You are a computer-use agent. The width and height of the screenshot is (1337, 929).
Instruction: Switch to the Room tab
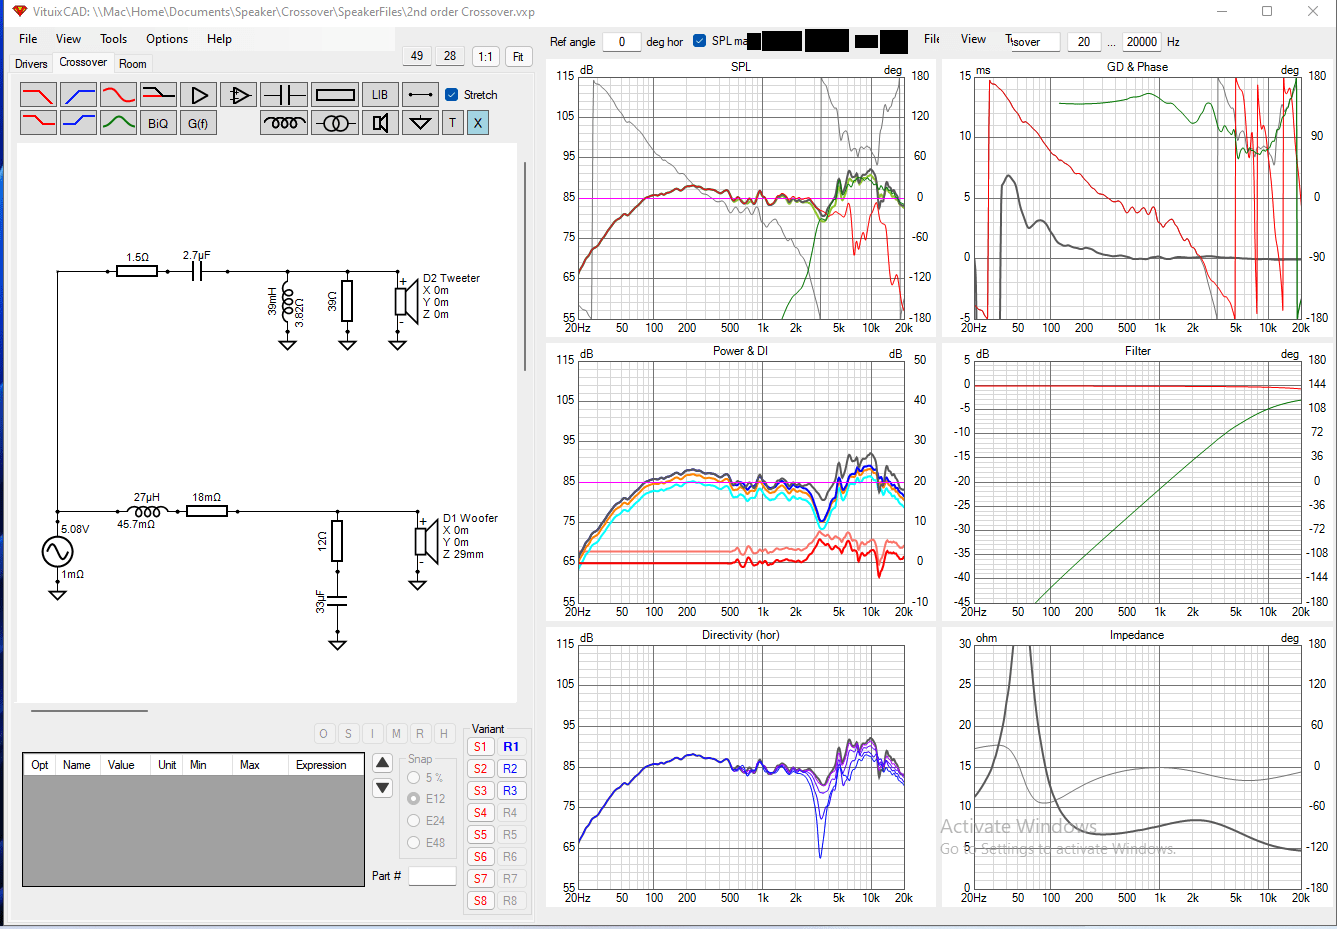tap(133, 64)
